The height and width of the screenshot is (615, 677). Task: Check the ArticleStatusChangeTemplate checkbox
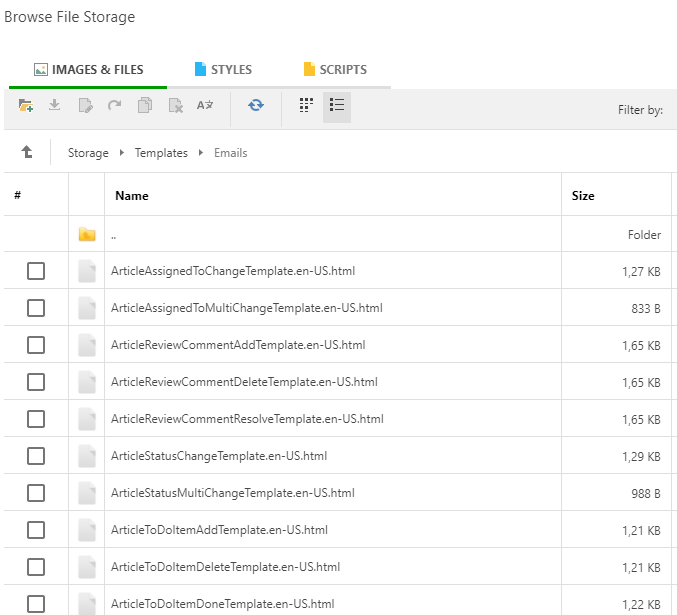[36, 456]
